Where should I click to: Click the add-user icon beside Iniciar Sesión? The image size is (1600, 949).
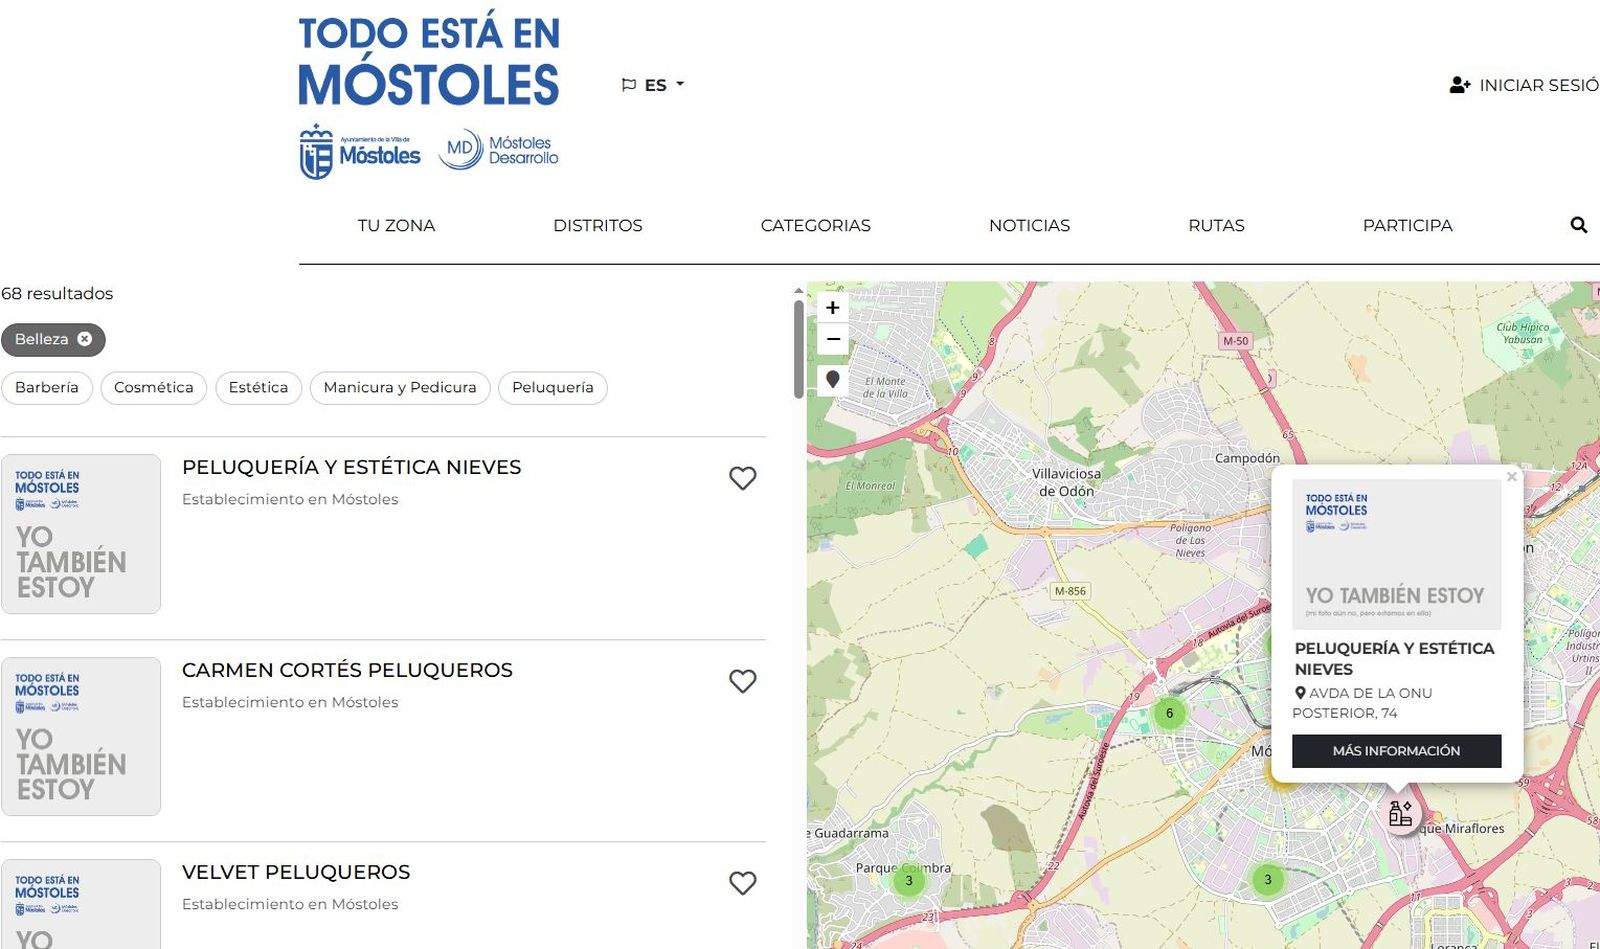point(1460,85)
